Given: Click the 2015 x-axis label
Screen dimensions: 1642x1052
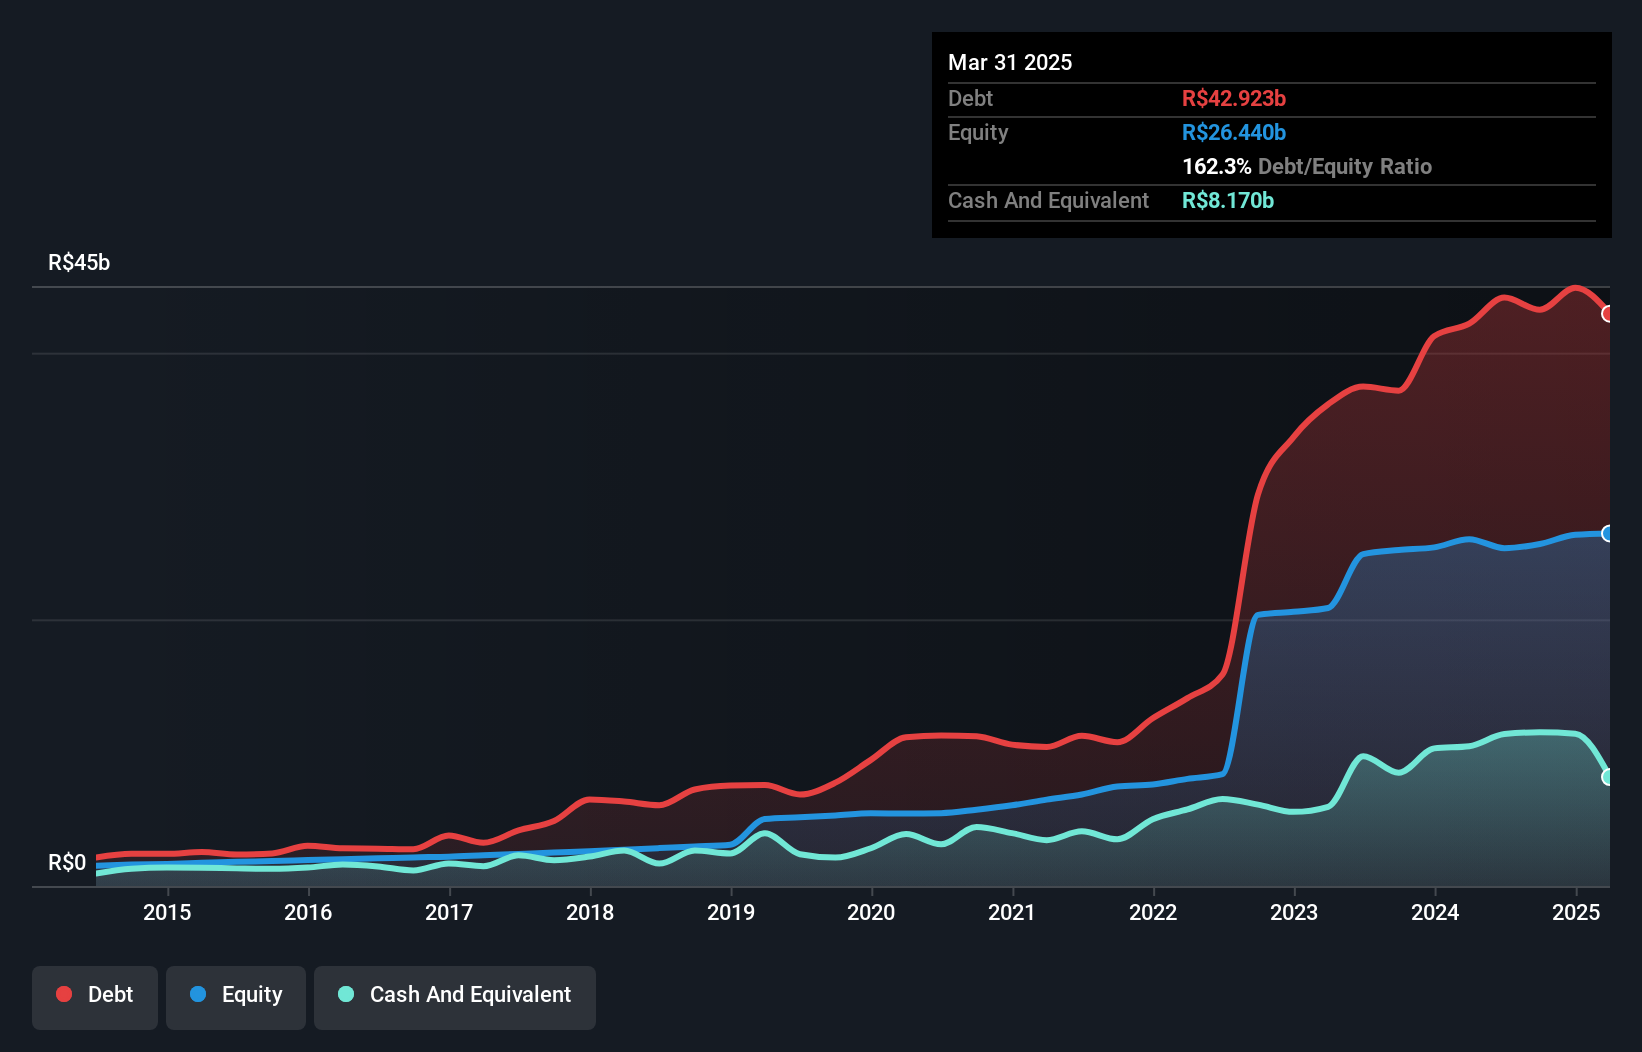Looking at the screenshot, I should [167, 912].
